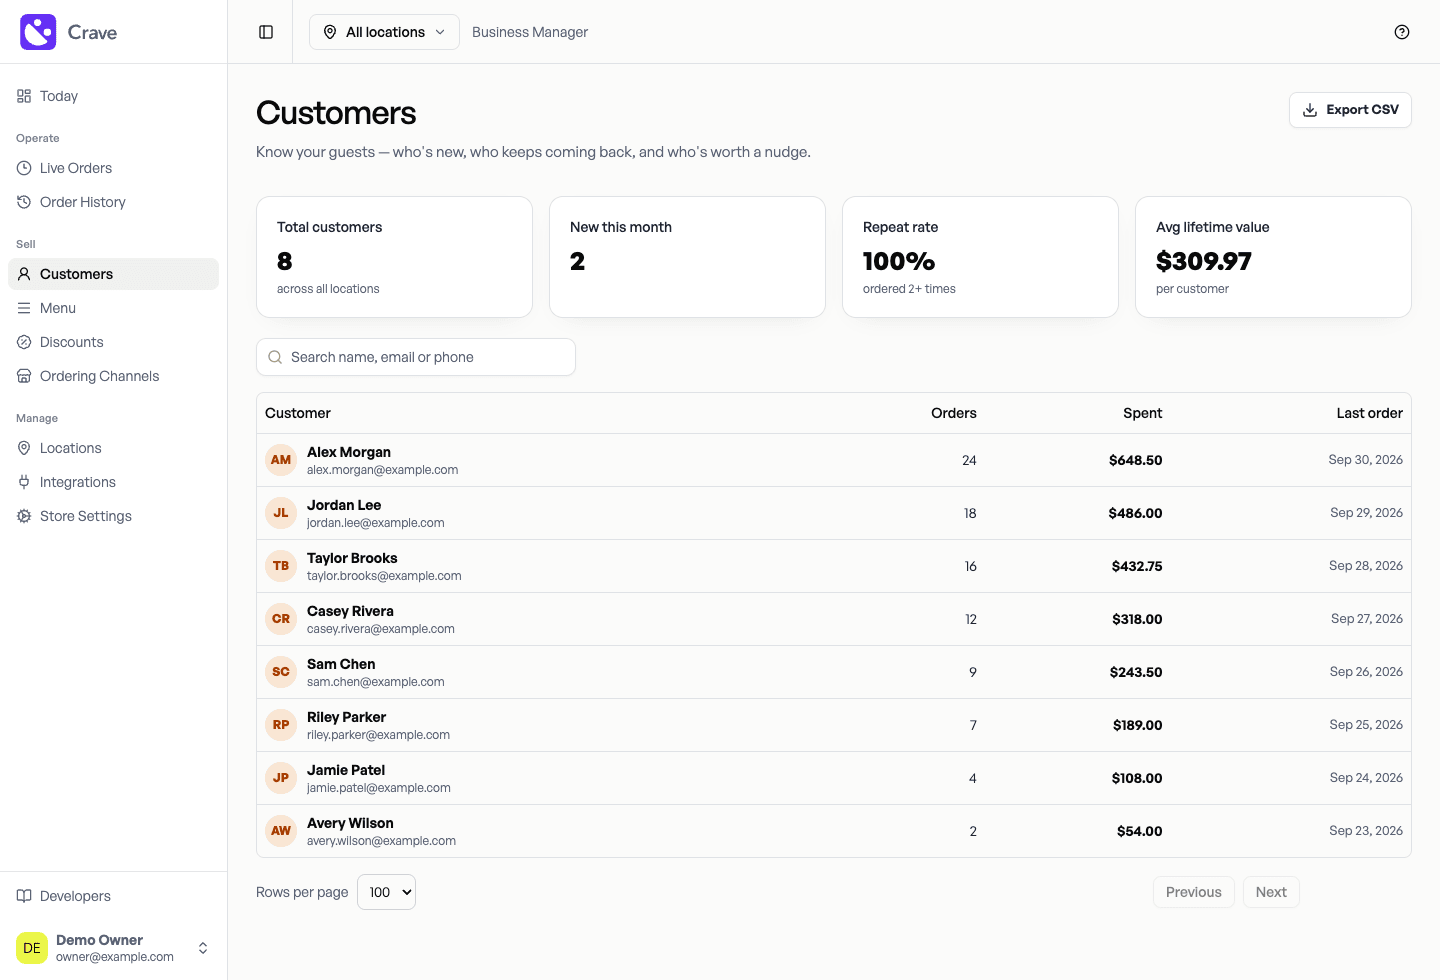Open the help question mark icon
Image resolution: width=1440 pixels, height=980 pixels.
1402,32
